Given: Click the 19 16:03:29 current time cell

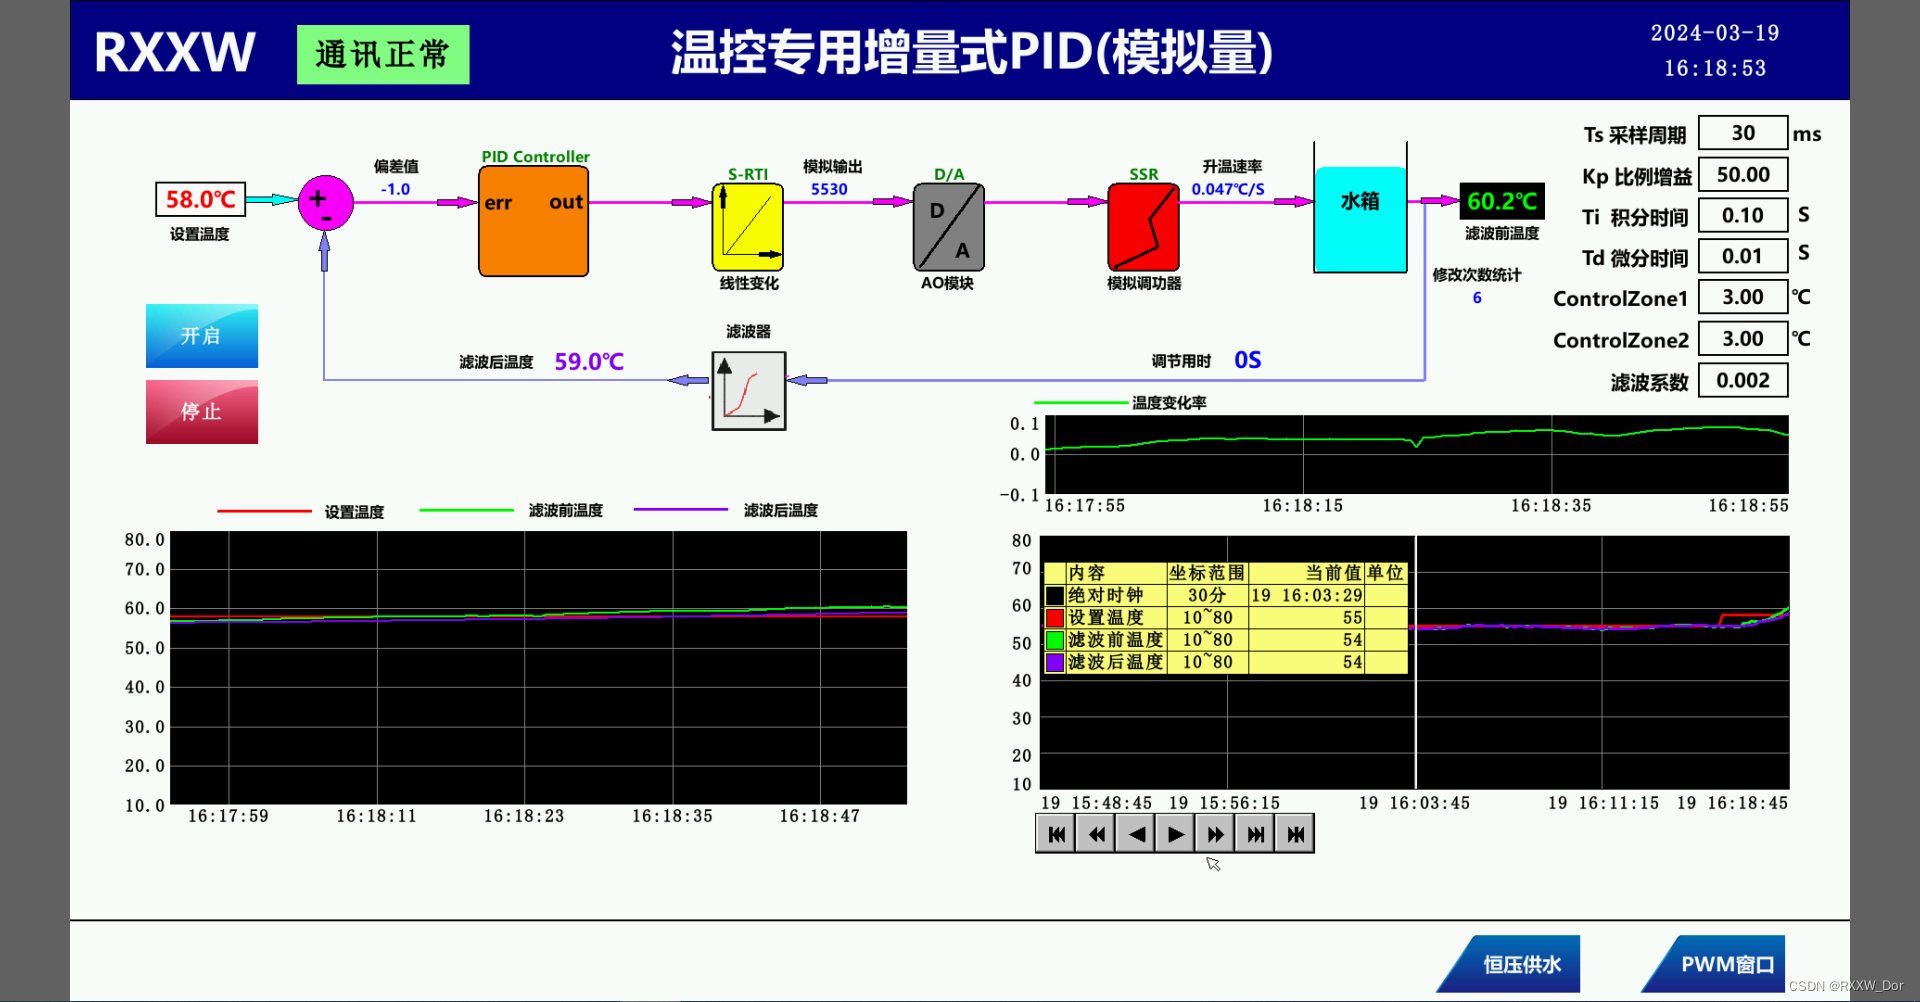Looking at the screenshot, I should coord(1307,595).
